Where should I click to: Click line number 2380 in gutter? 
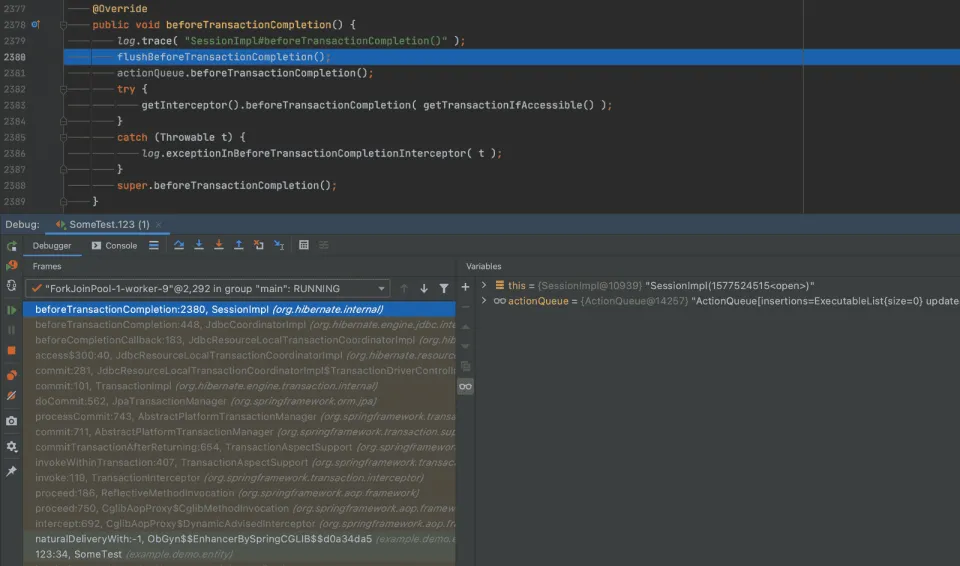(x=15, y=57)
